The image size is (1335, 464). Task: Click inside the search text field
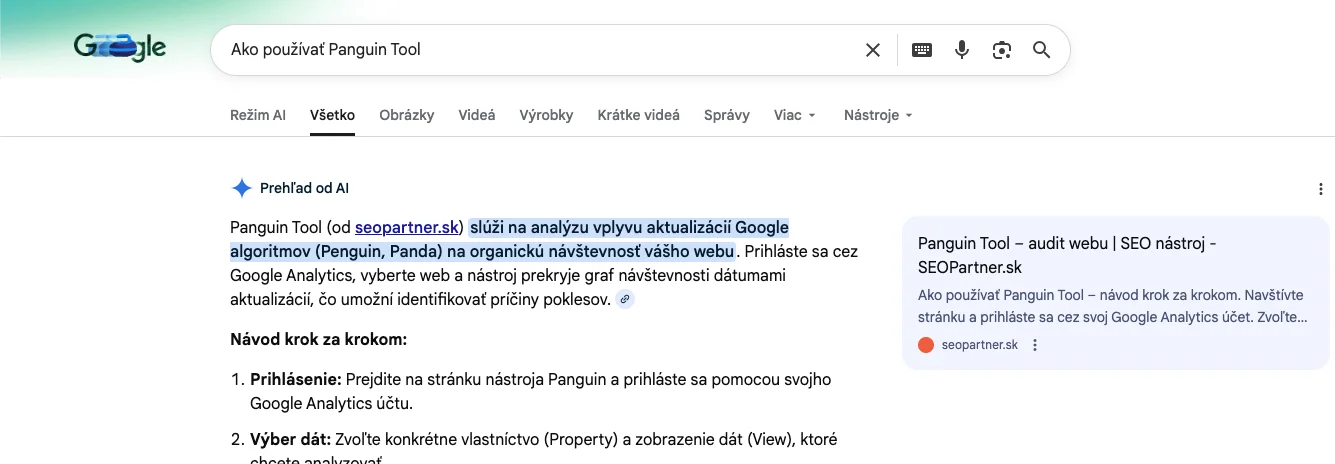coord(540,50)
